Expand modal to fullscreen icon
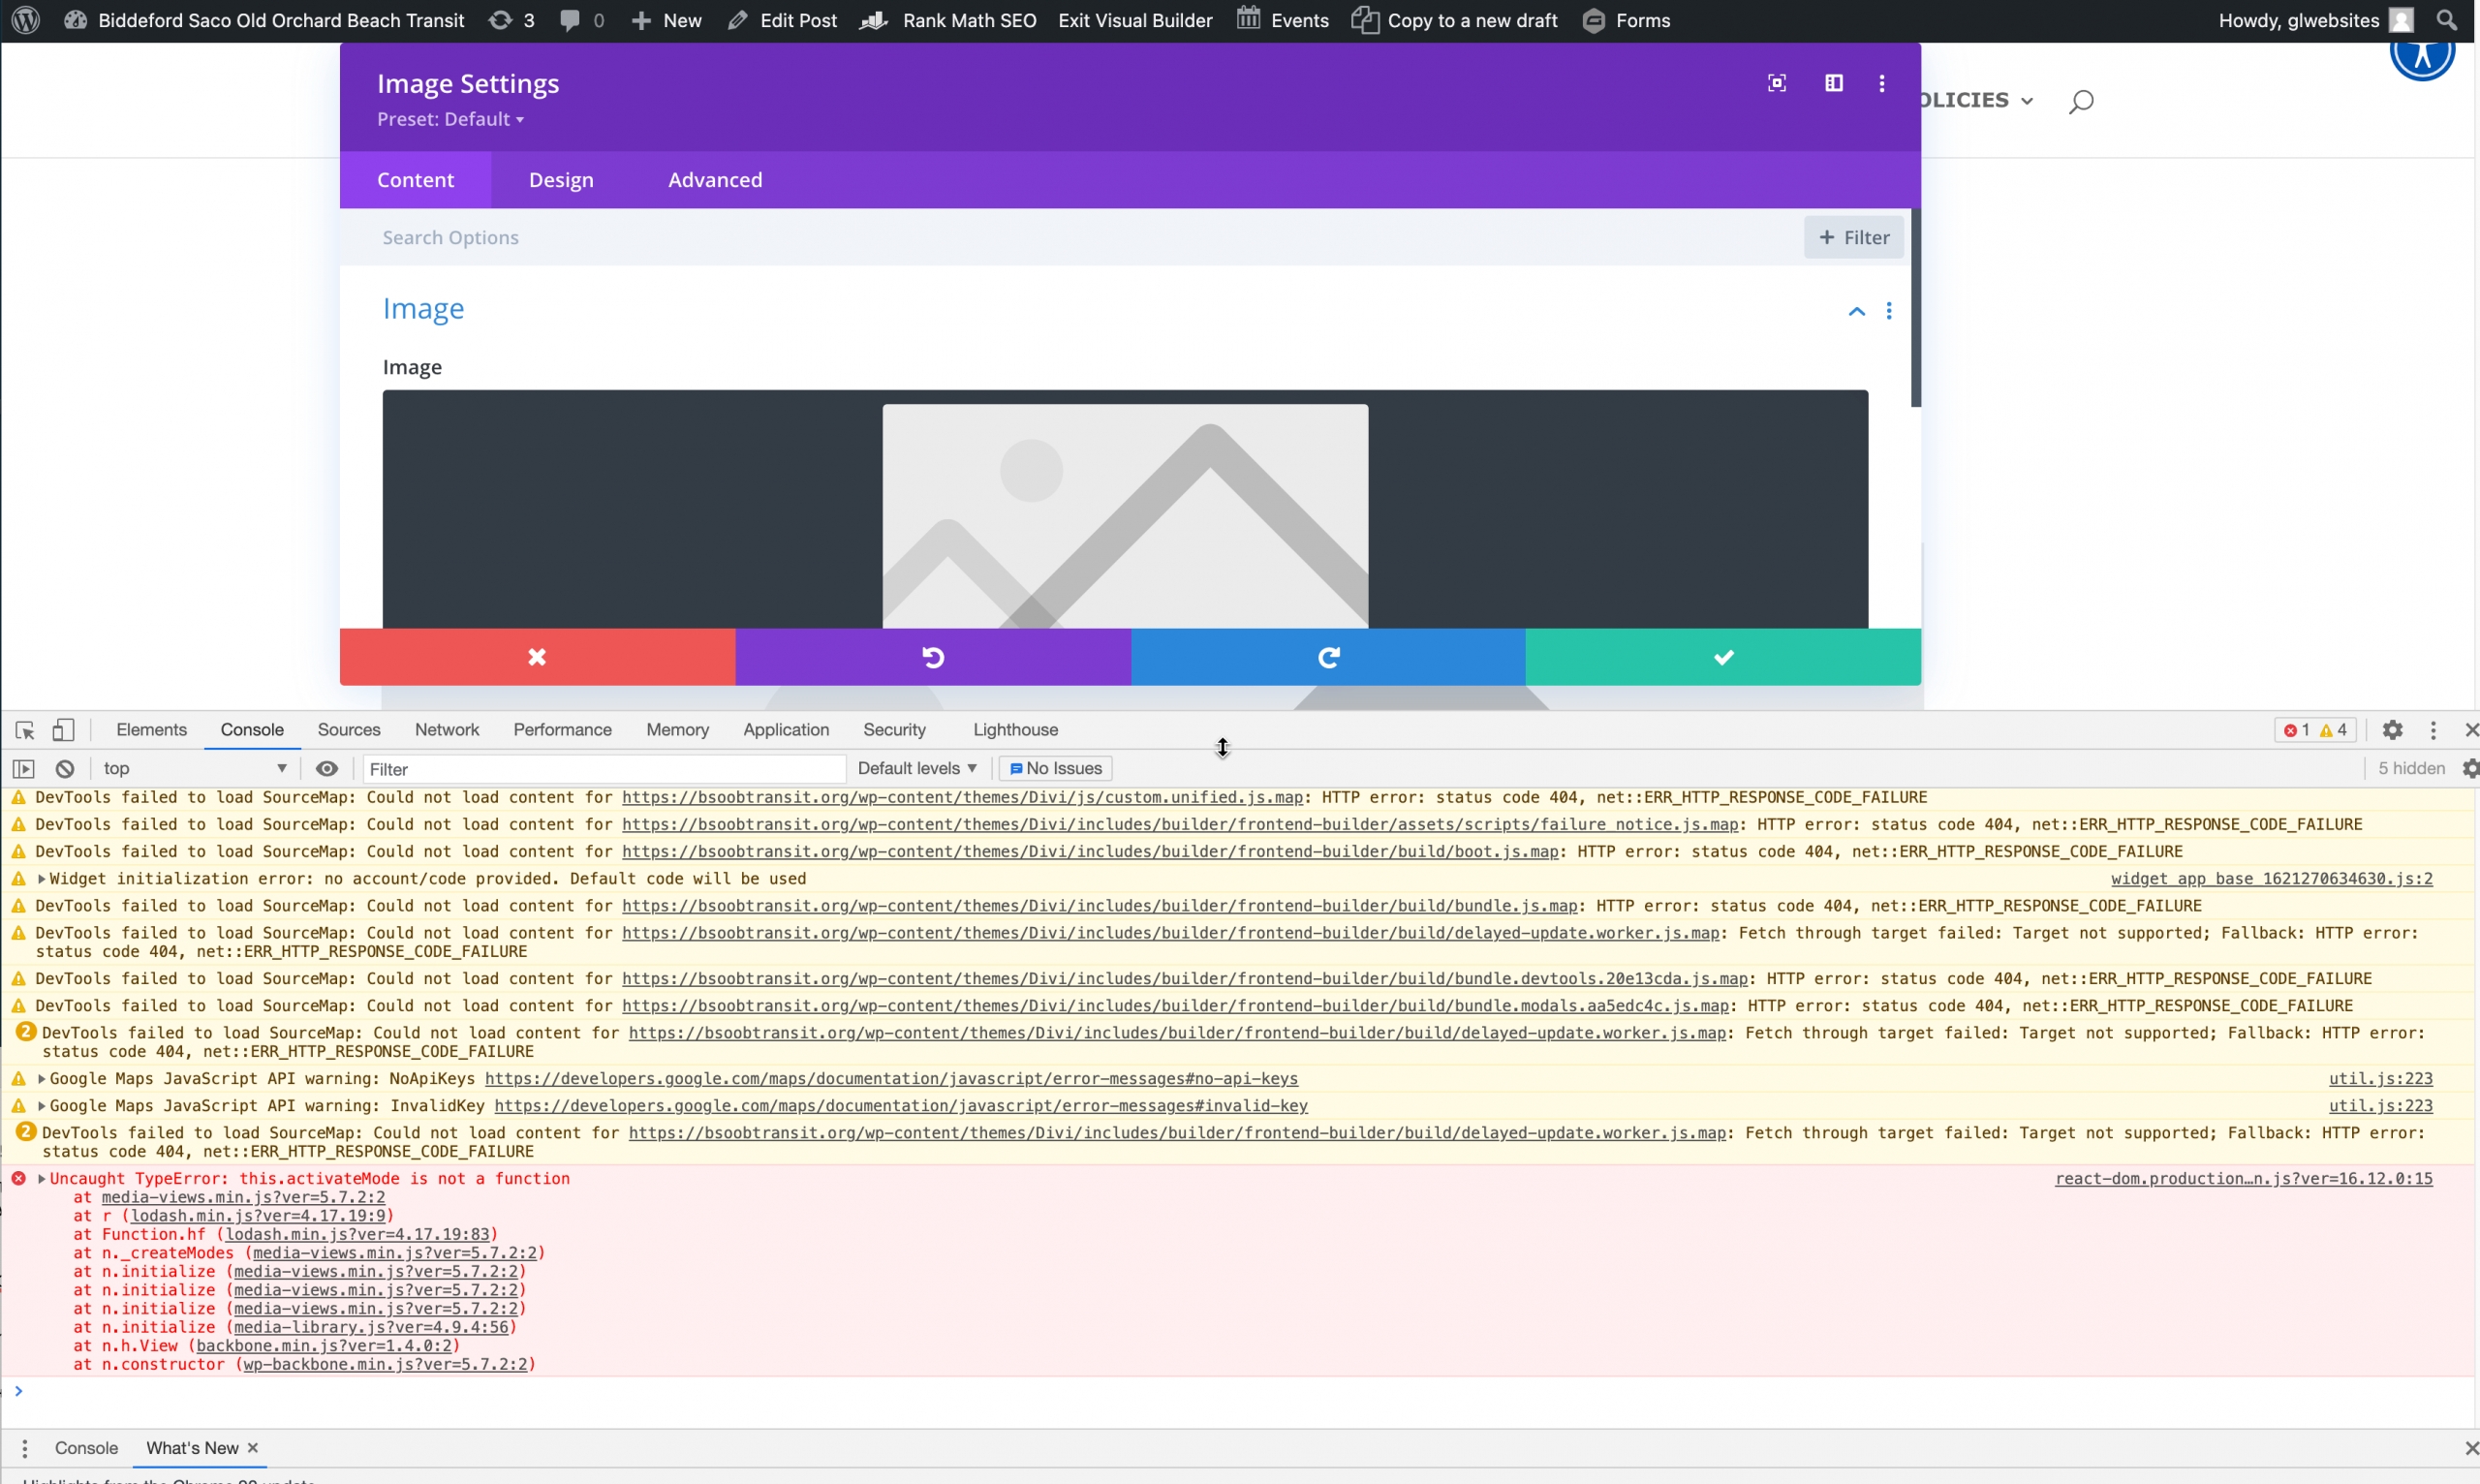The width and height of the screenshot is (2480, 1484). 1776,83
